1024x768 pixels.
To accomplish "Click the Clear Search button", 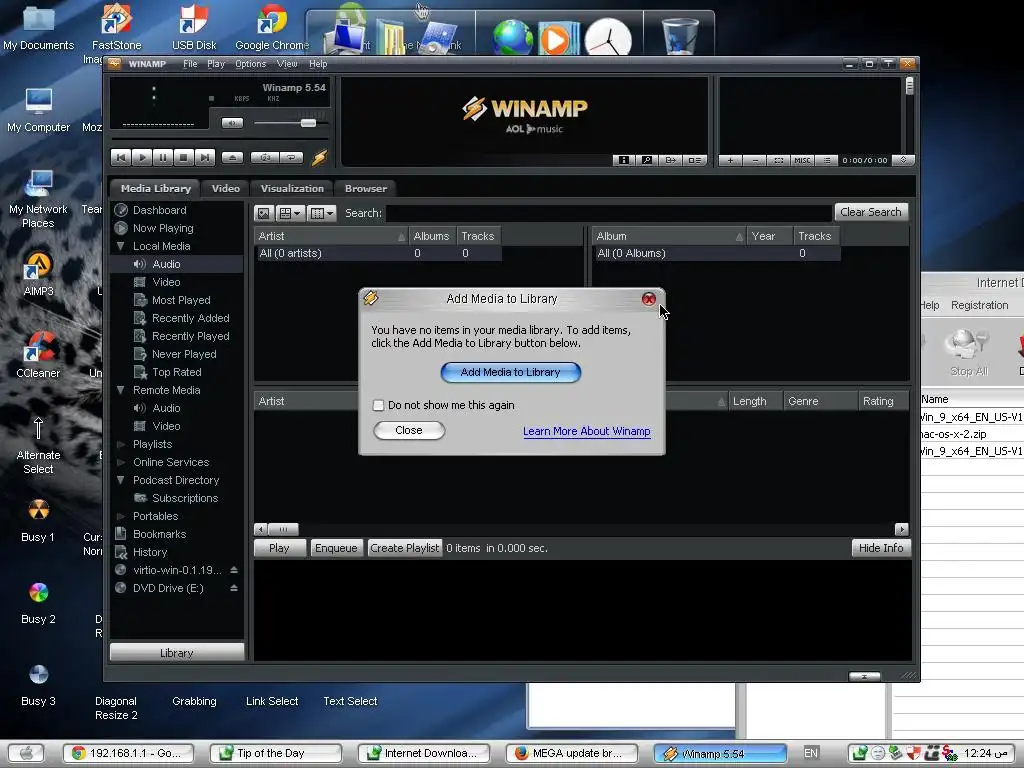I will pos(871,212).
